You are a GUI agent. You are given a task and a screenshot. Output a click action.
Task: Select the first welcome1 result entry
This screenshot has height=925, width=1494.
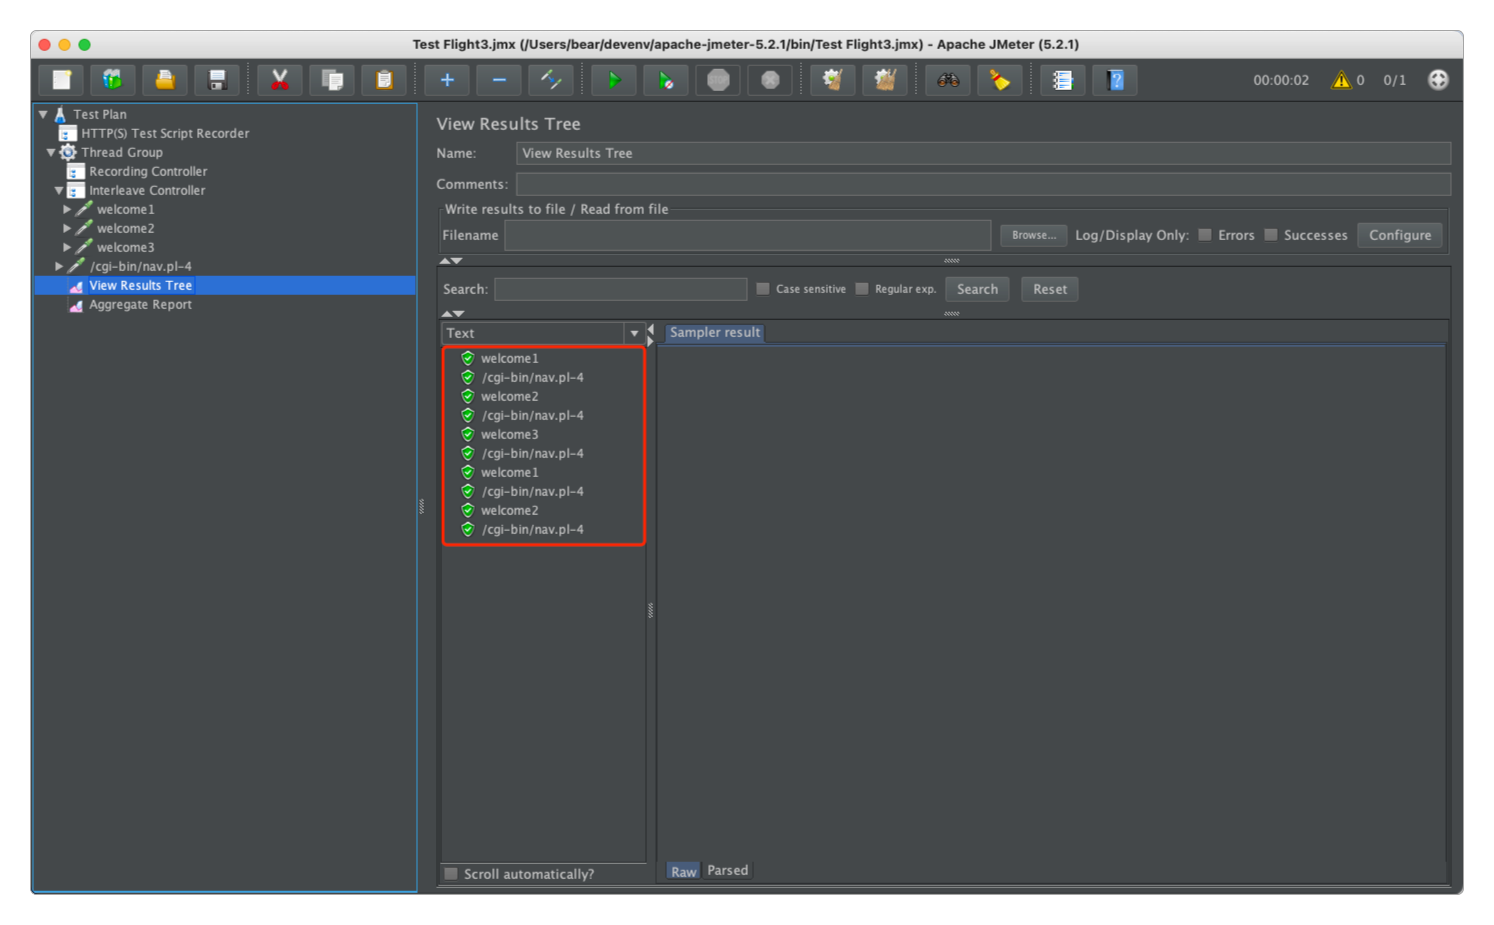click(x=509, y=358)
